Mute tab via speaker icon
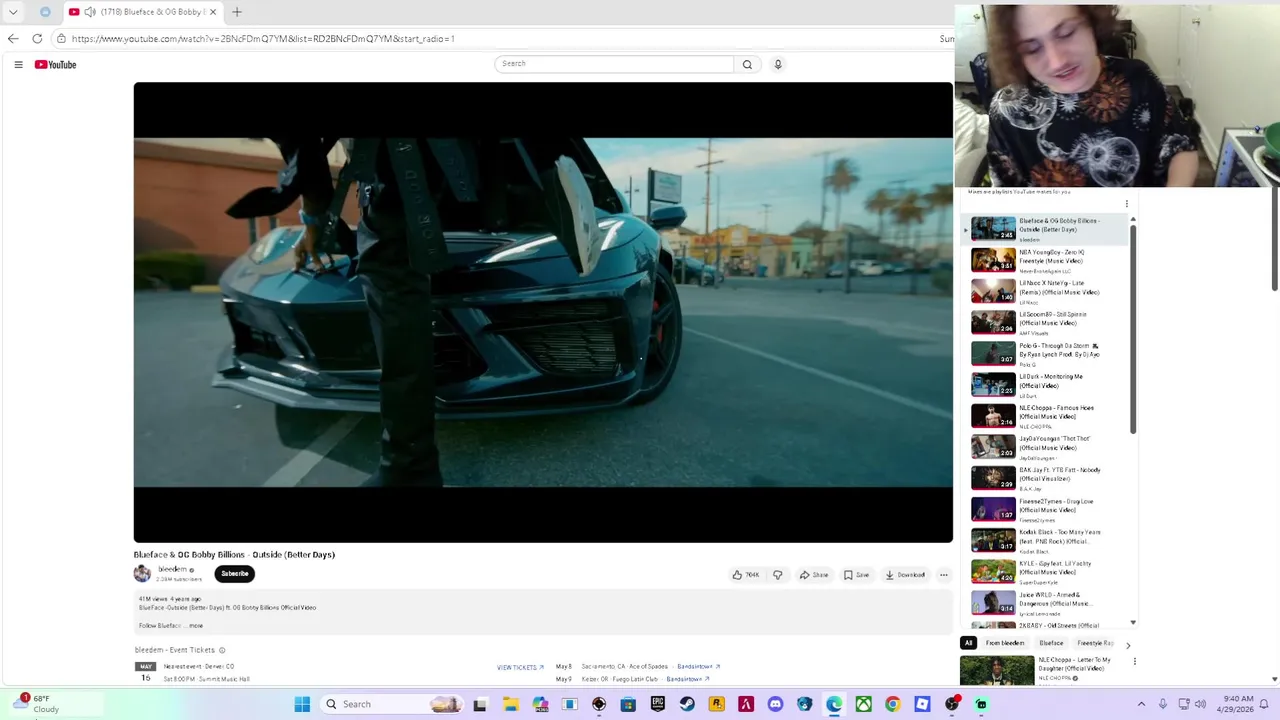 point(90,12)
